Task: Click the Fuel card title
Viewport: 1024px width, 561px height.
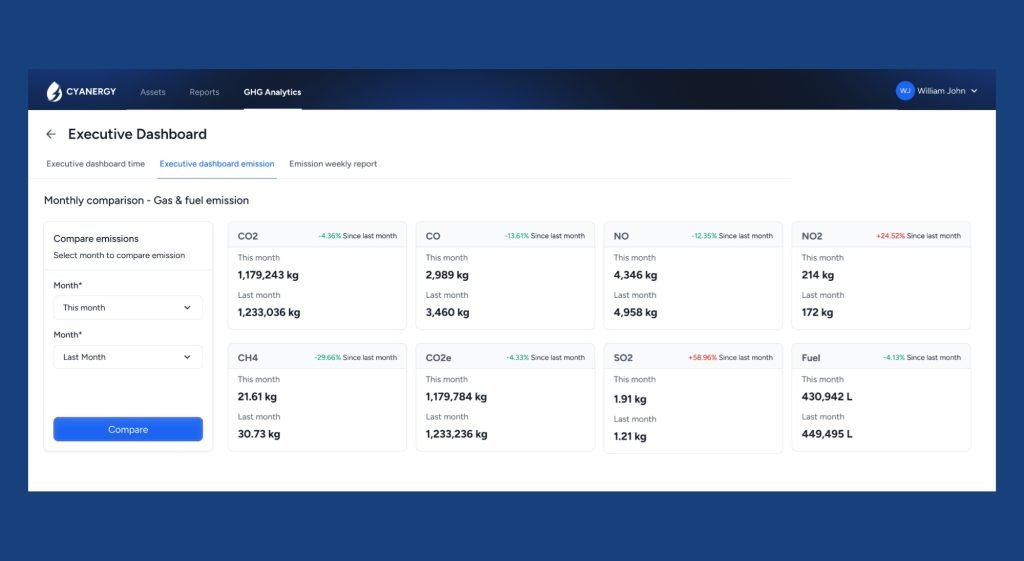Action: (x=810, y=357)
